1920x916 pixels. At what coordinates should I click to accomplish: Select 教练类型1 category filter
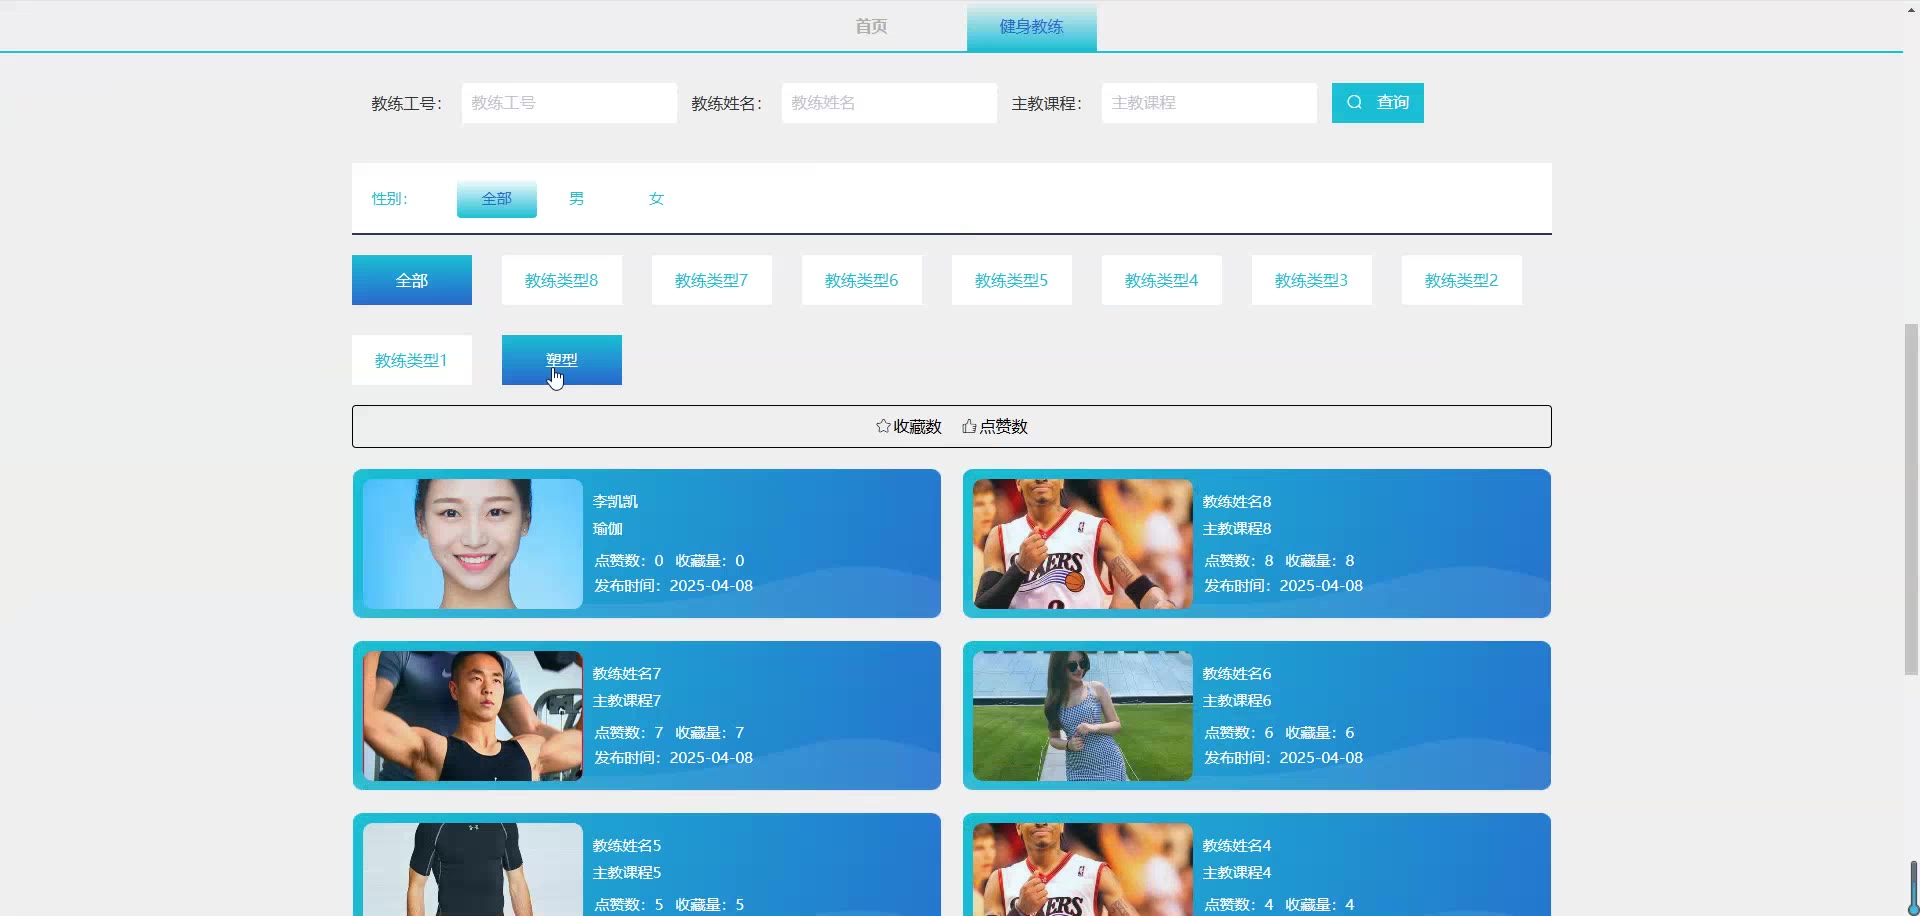pyautogui.click(x=411, y=360)
